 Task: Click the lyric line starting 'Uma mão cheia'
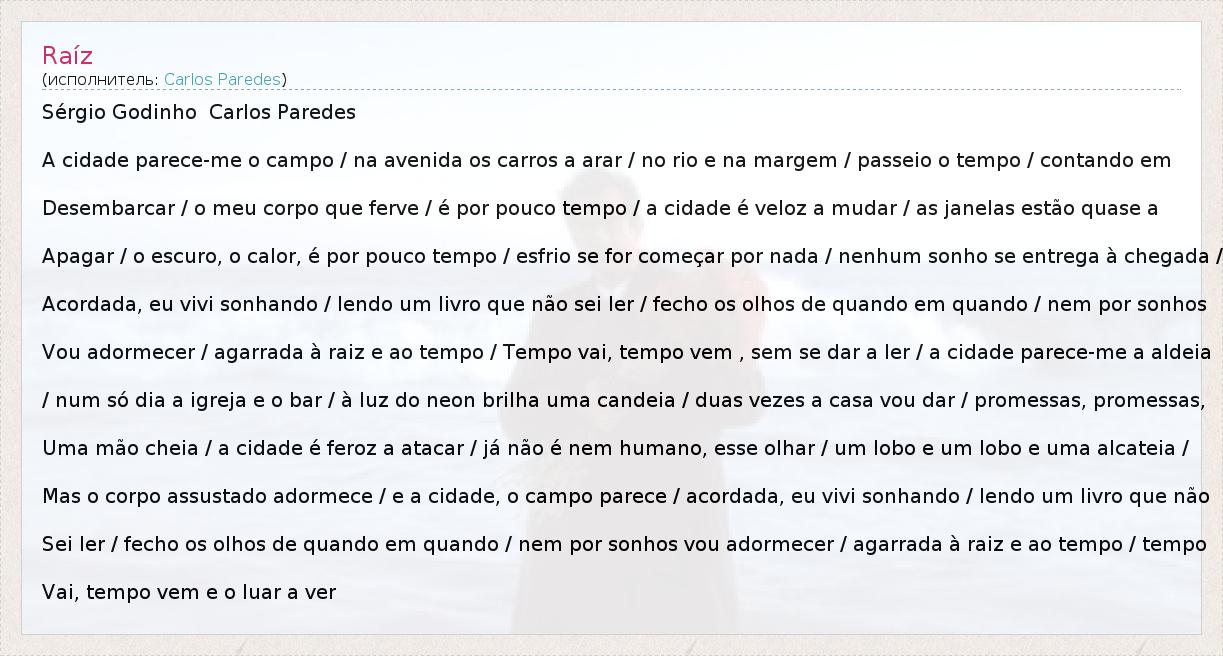[614, 448]
